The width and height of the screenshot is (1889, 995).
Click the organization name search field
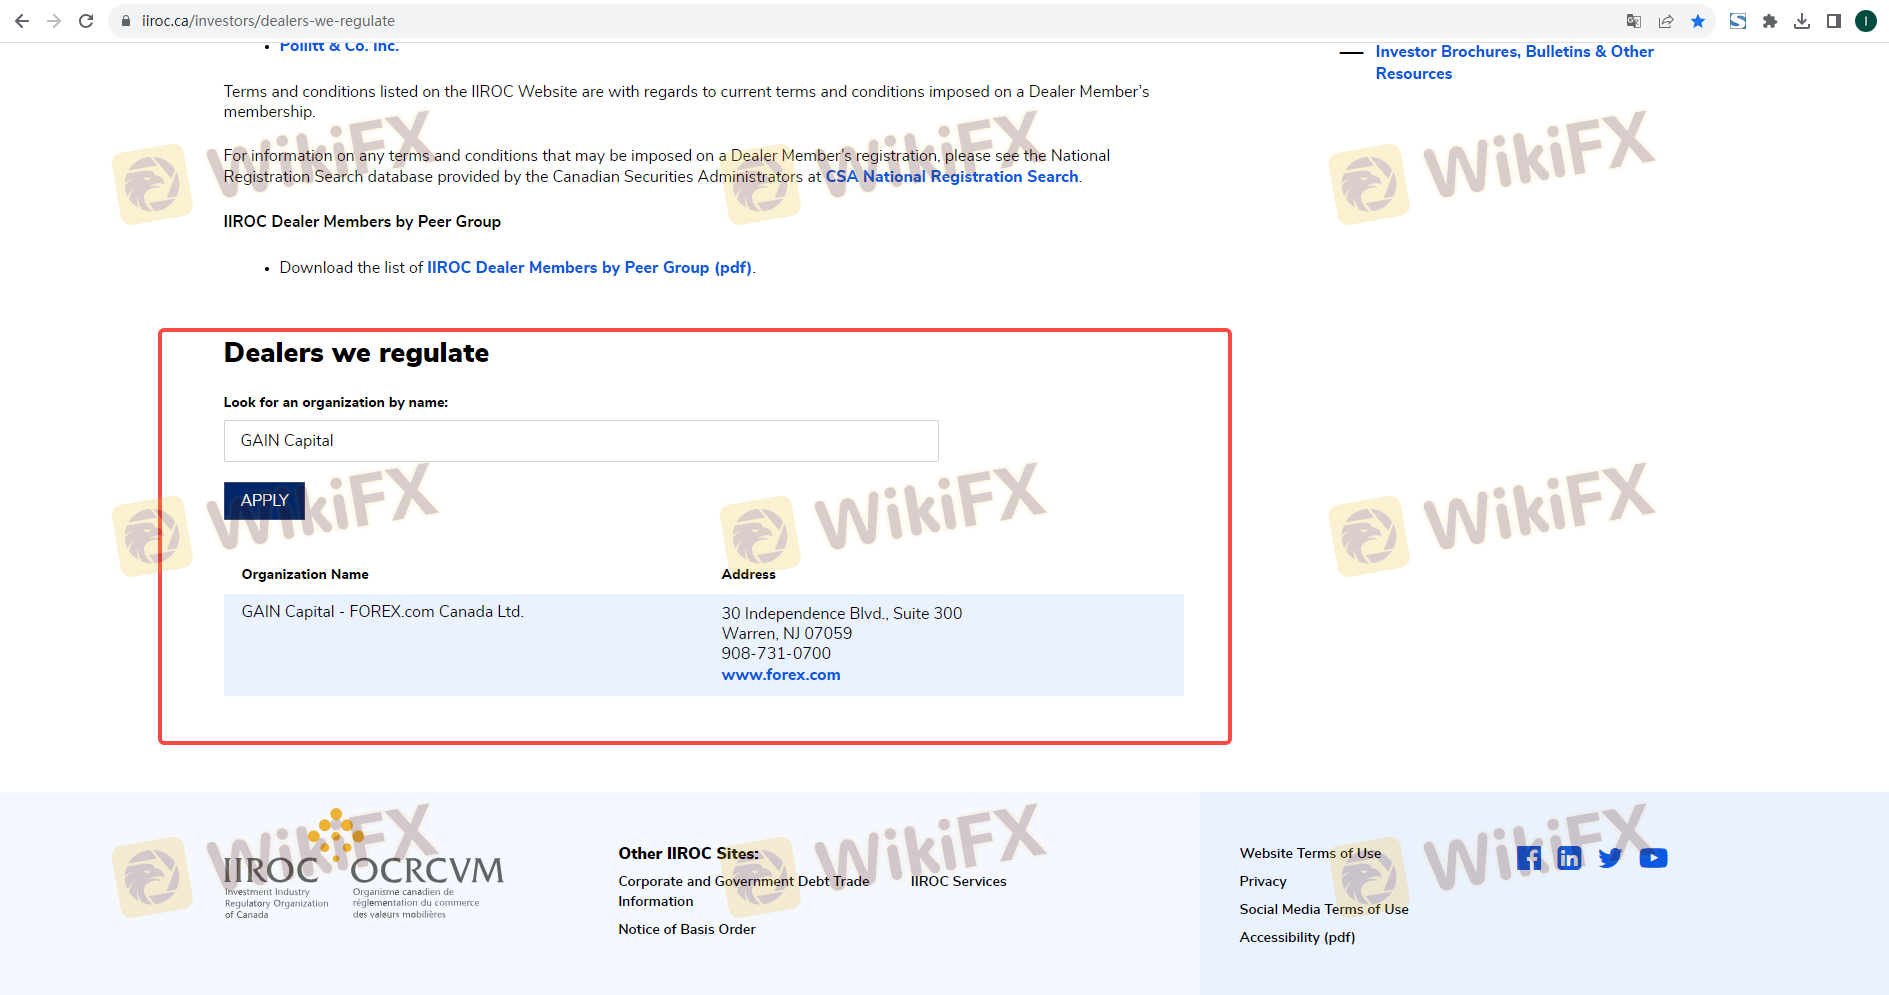(581, 441)
